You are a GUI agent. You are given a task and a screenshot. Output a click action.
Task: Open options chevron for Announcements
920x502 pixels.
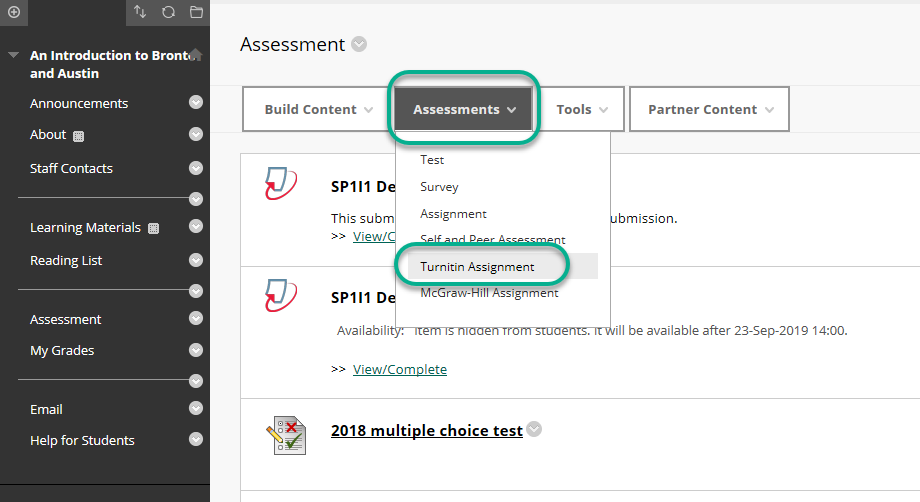click(196, 103)
